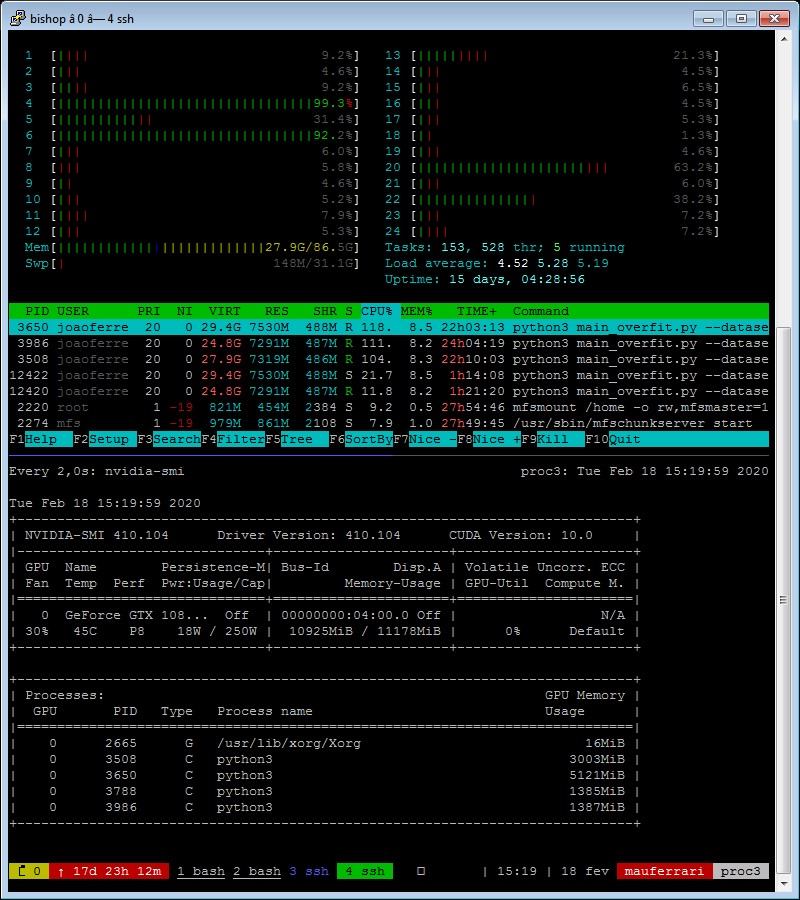Image resolution: width=800 pixels, height=900 pixels.
Task: Click F10 Quit in htop
Action: (625, 439)
